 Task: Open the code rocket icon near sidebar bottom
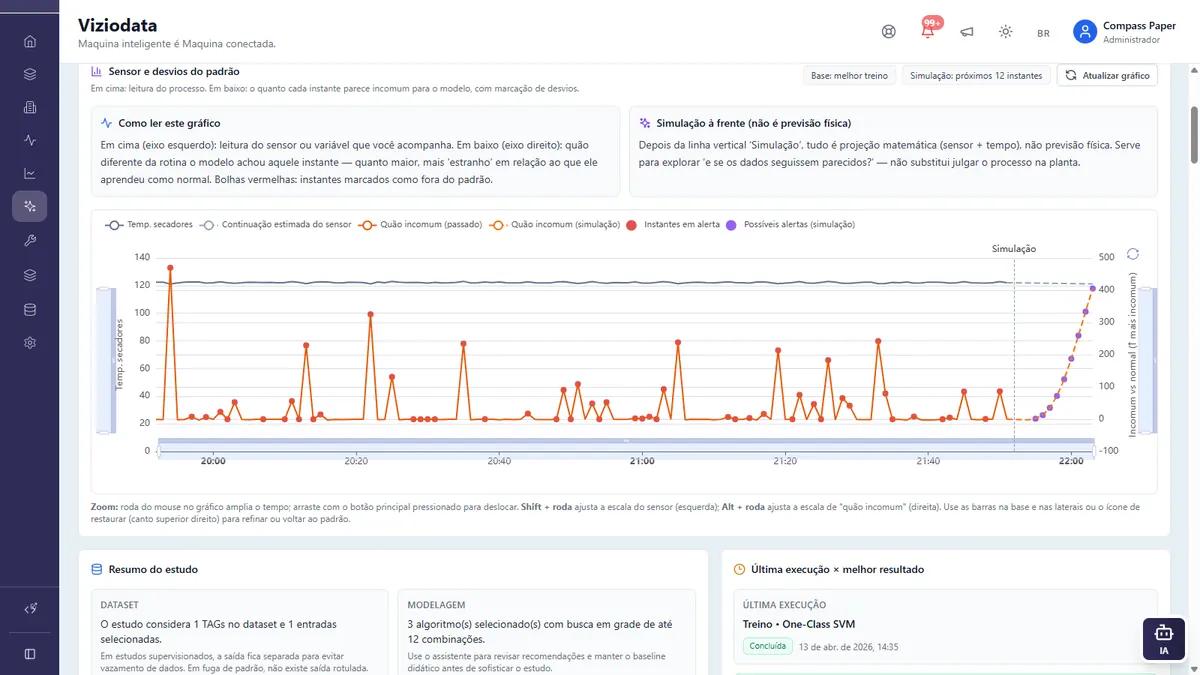(30, 609)
